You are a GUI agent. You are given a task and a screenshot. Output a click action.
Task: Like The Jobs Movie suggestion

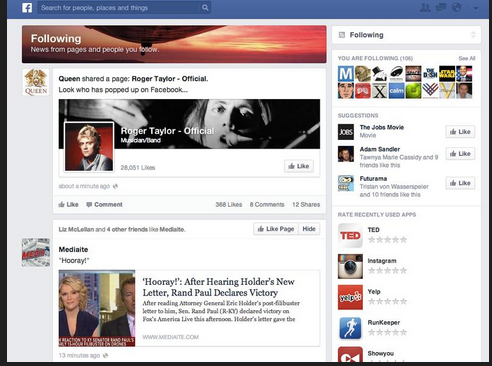point(460,132)
